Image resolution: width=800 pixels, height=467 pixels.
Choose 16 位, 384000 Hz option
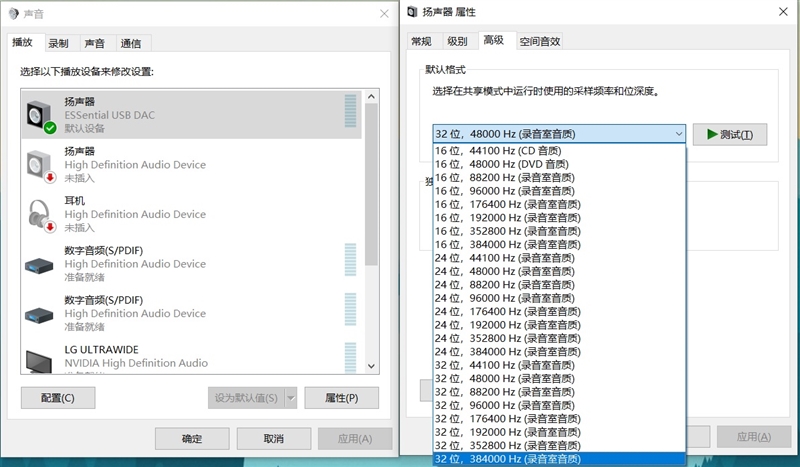(559, 244)
